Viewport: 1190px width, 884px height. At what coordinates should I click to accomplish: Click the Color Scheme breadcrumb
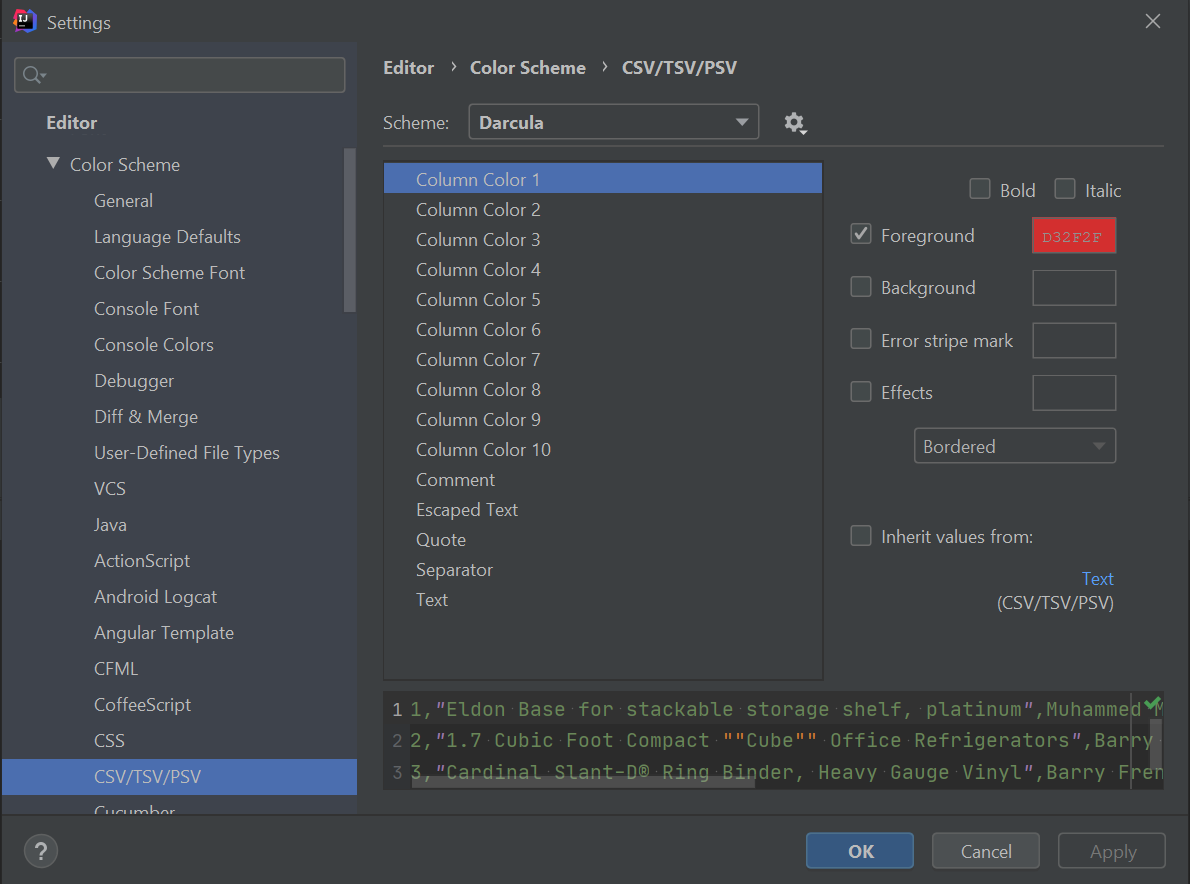[x=527, y=68]
